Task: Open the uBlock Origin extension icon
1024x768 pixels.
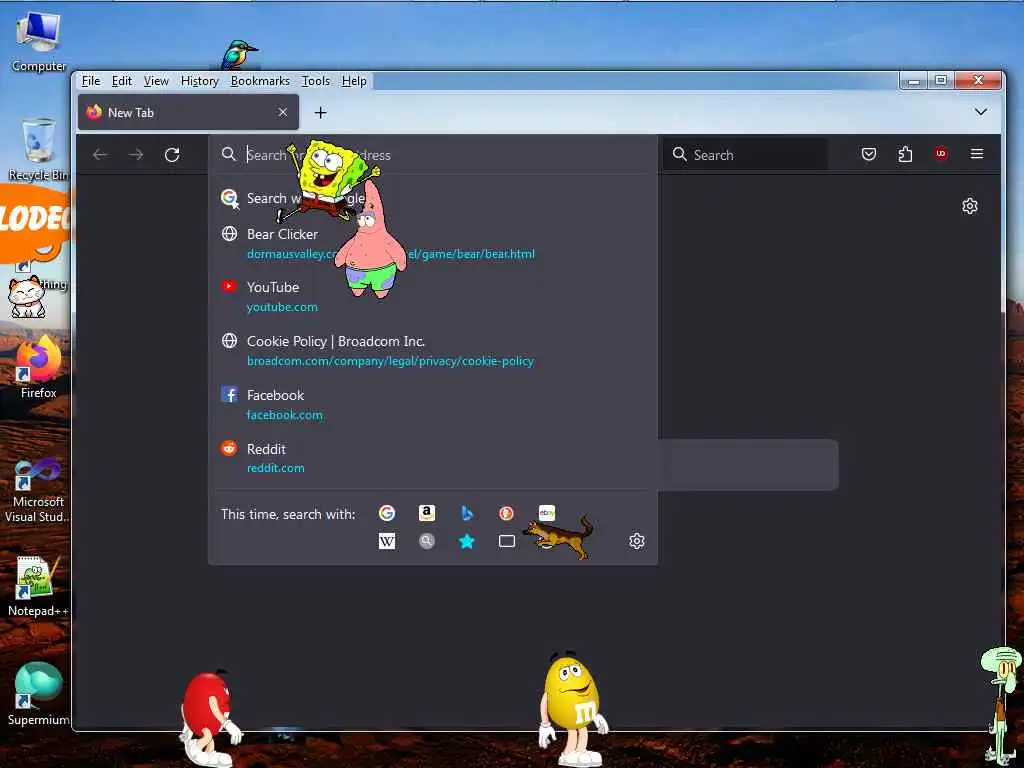Action: pyautogui.click(x=940, y=153)
